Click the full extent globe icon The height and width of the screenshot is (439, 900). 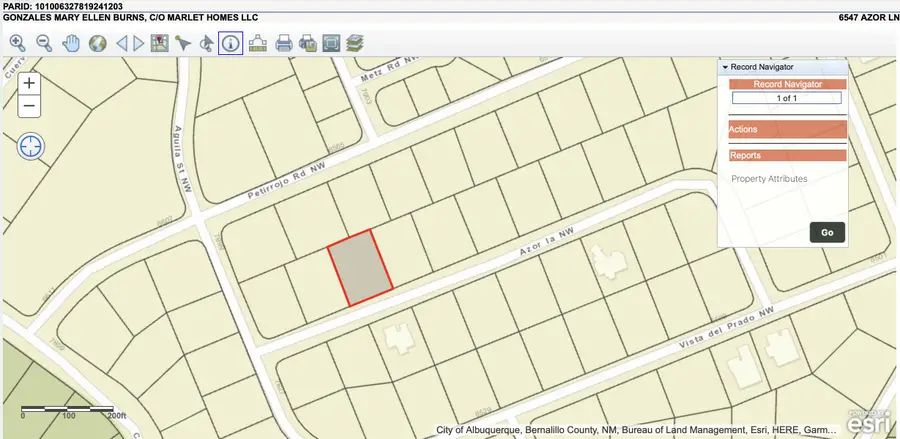tap(97, 42)
